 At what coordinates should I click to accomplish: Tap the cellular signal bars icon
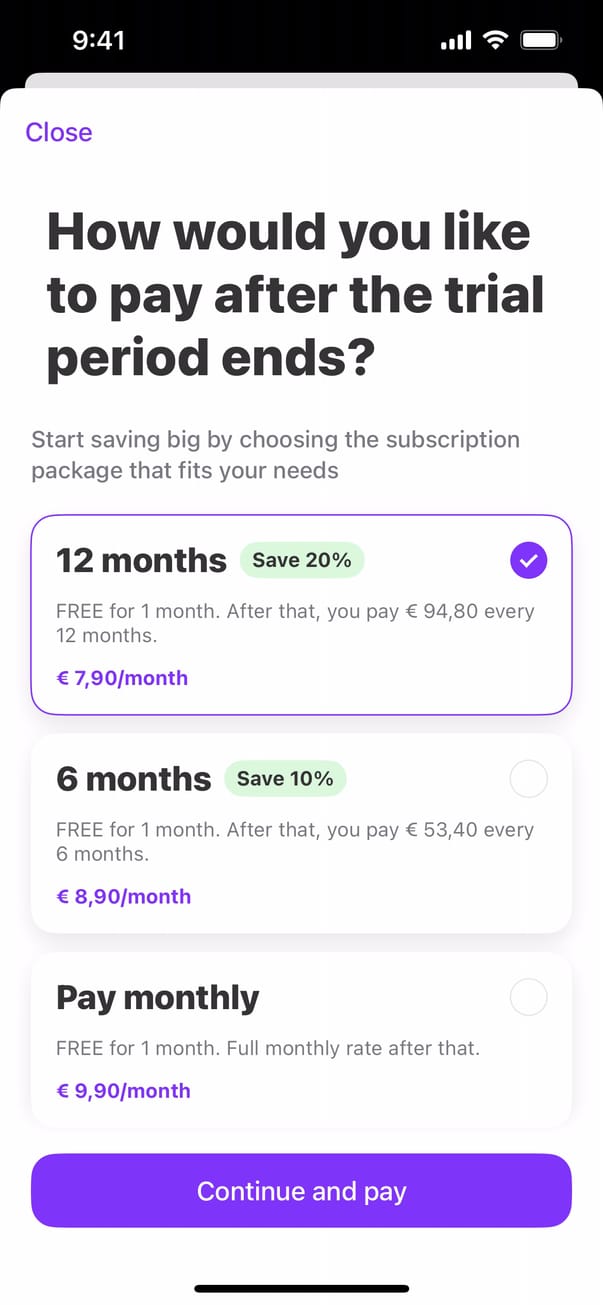(x=455, y=41)
